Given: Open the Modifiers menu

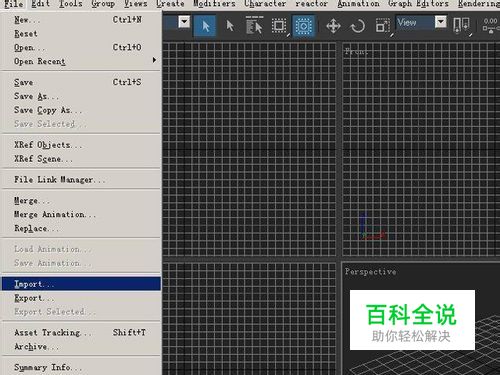Looking at the screenshot, I should [x=214, y=4].
